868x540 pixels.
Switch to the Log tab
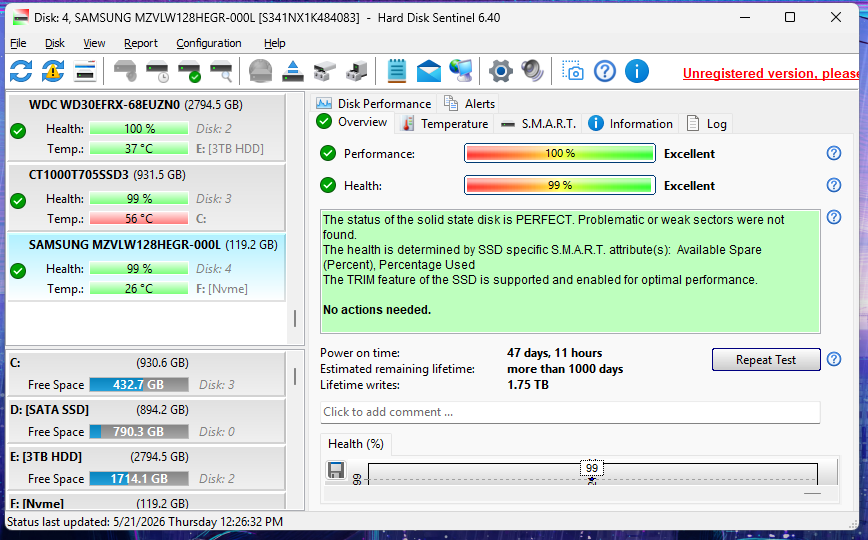click(x=707, y=124)
